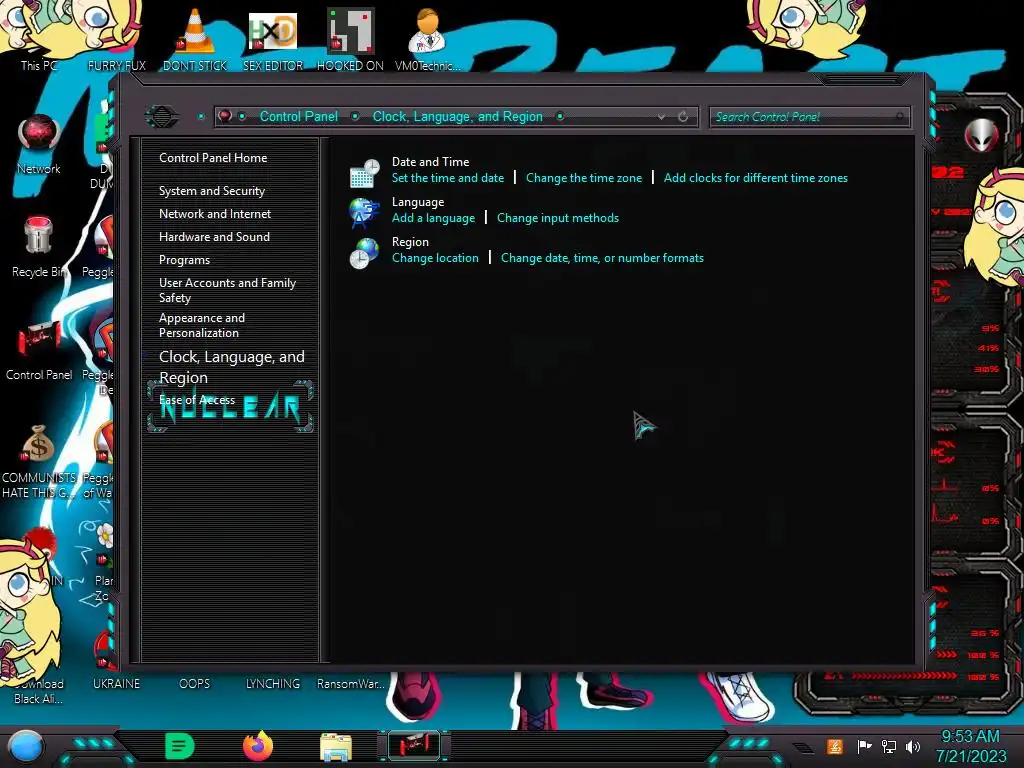Open VLC shortcut labeled DONT STICK

195,39
